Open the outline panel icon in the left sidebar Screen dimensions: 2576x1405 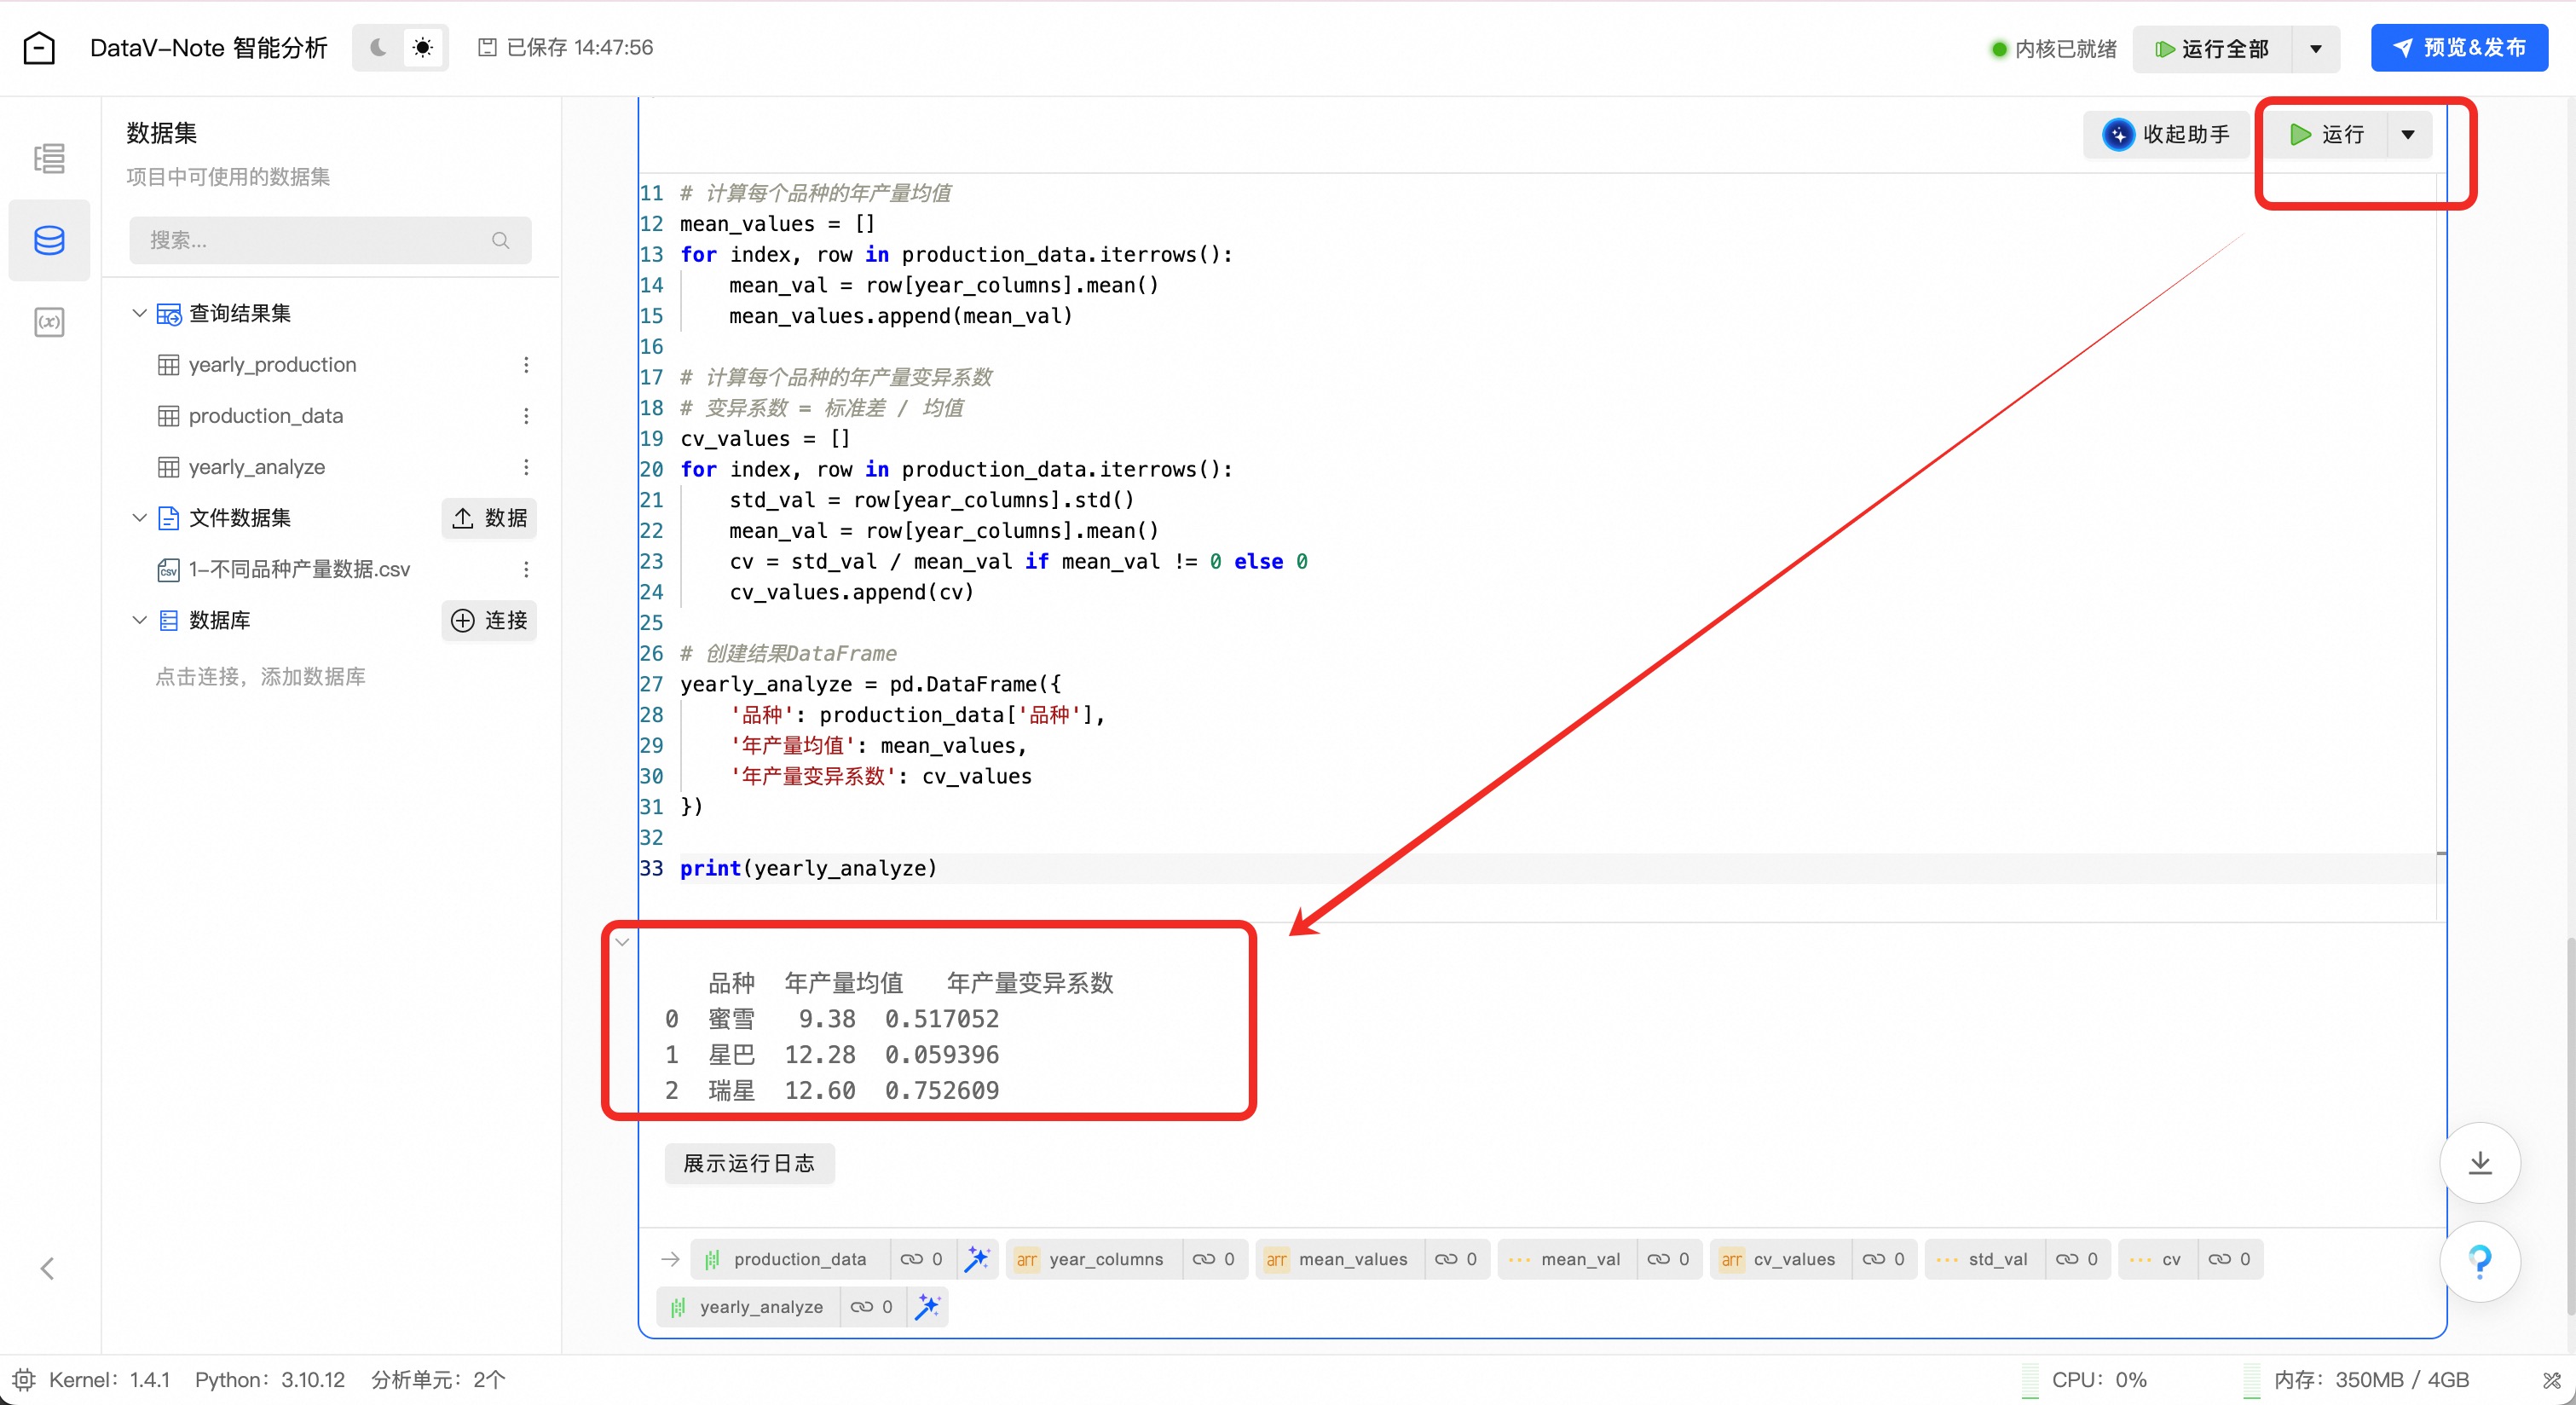tap(49, 158)
